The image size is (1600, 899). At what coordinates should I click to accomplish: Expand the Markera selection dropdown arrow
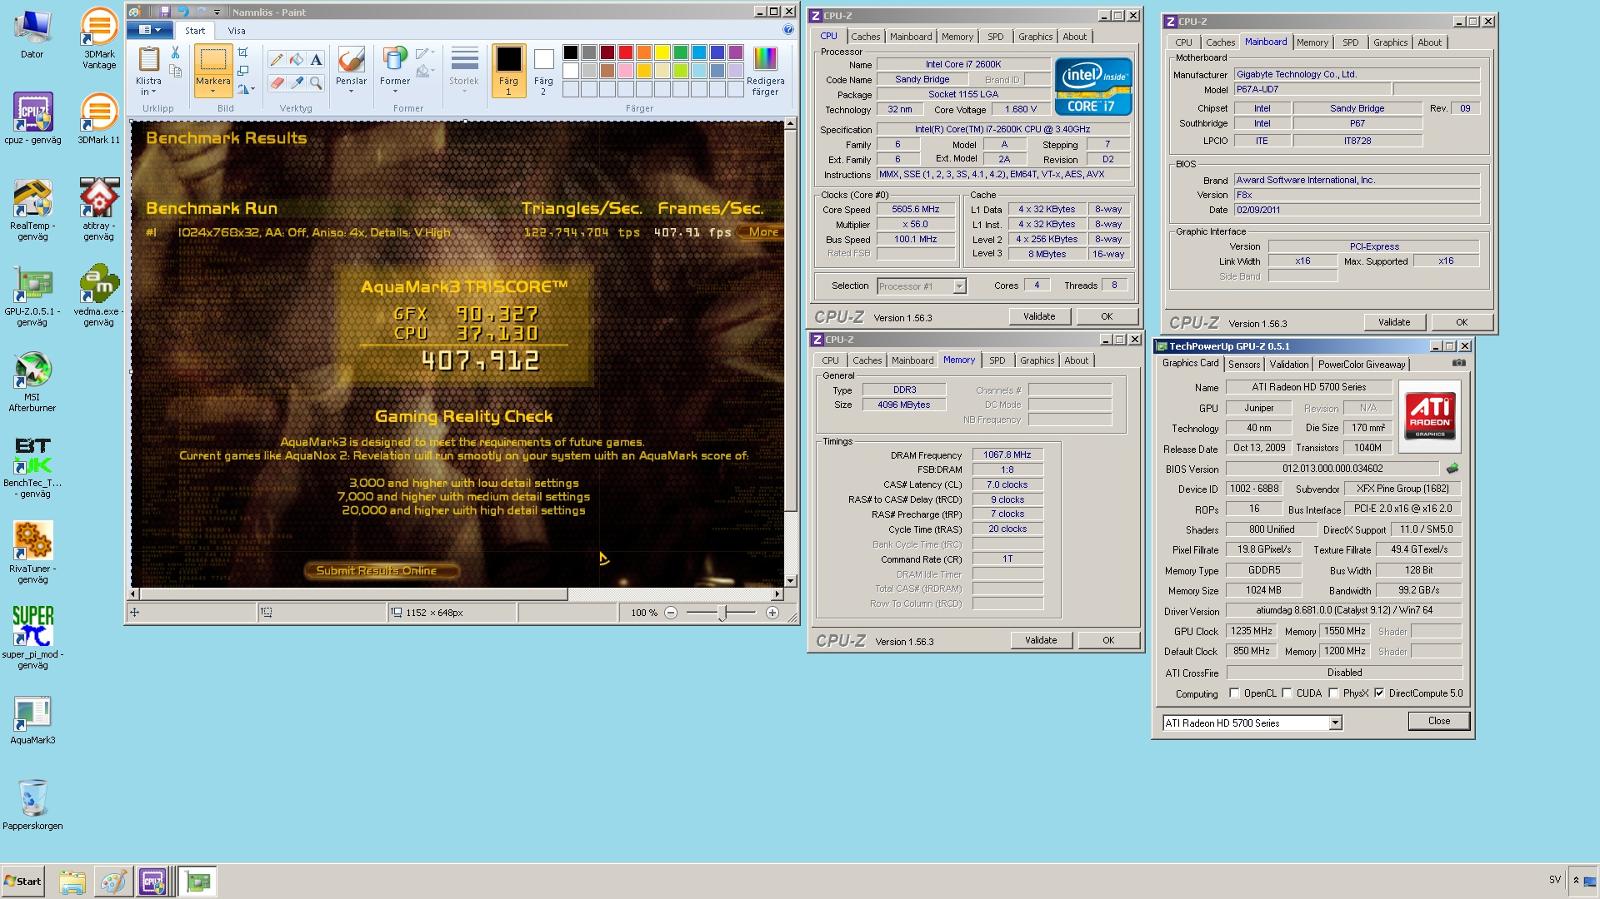click(213, 91)
